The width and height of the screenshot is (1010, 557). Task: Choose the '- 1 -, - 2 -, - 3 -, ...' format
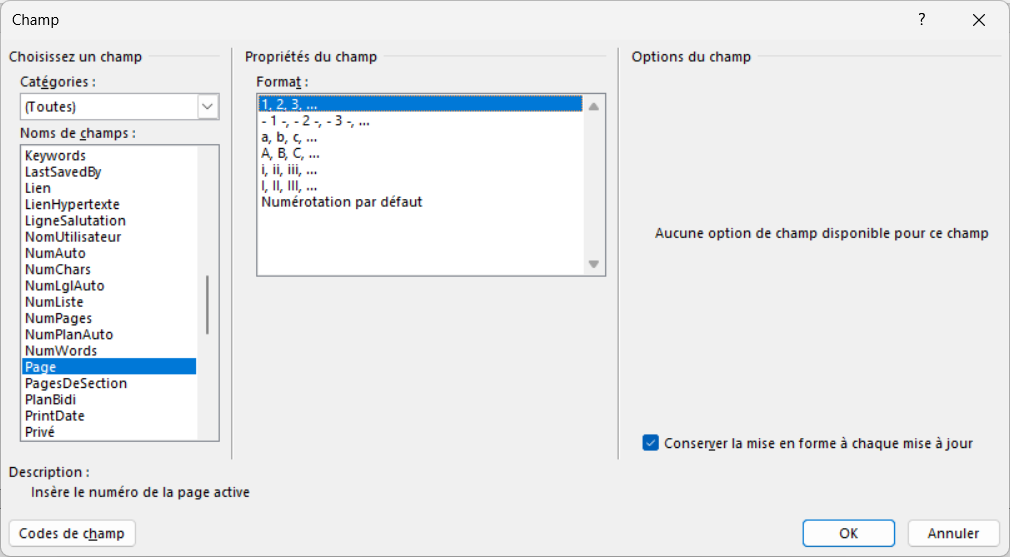(x=315, y=121)
